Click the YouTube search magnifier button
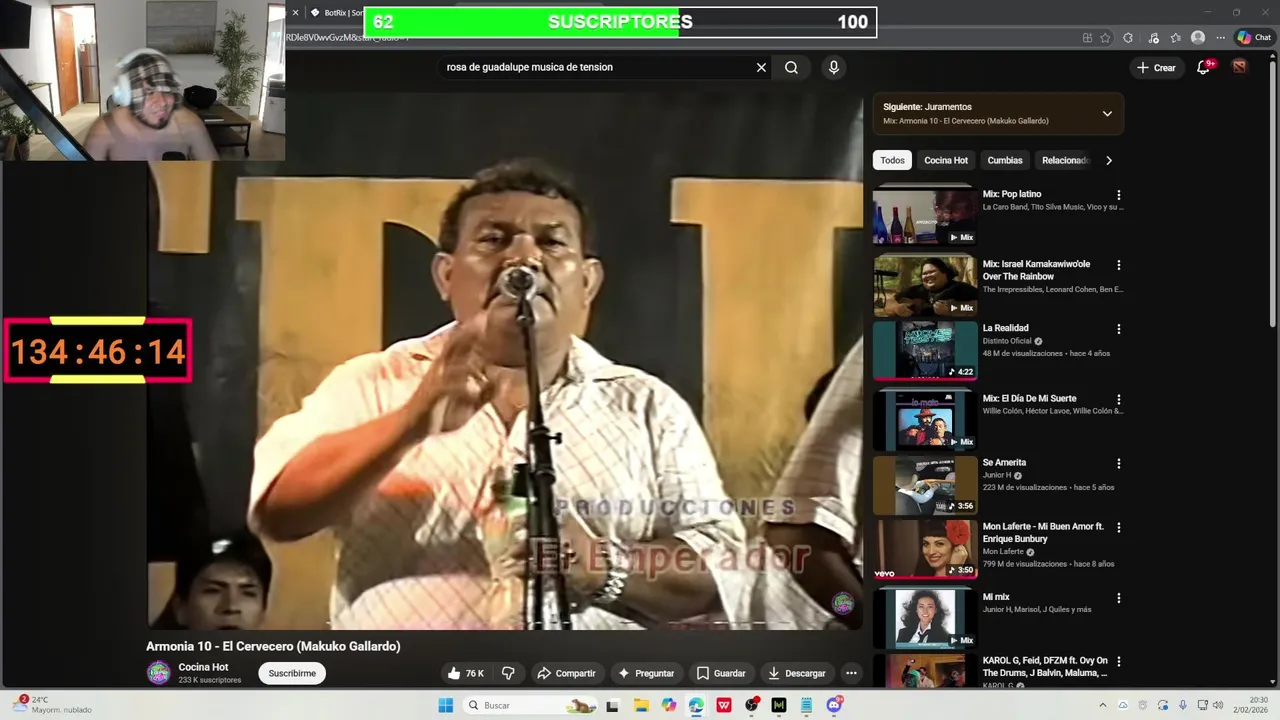The height and width of the screenshot is (720, 1280). pyautogui.click(x=791, y=67)
